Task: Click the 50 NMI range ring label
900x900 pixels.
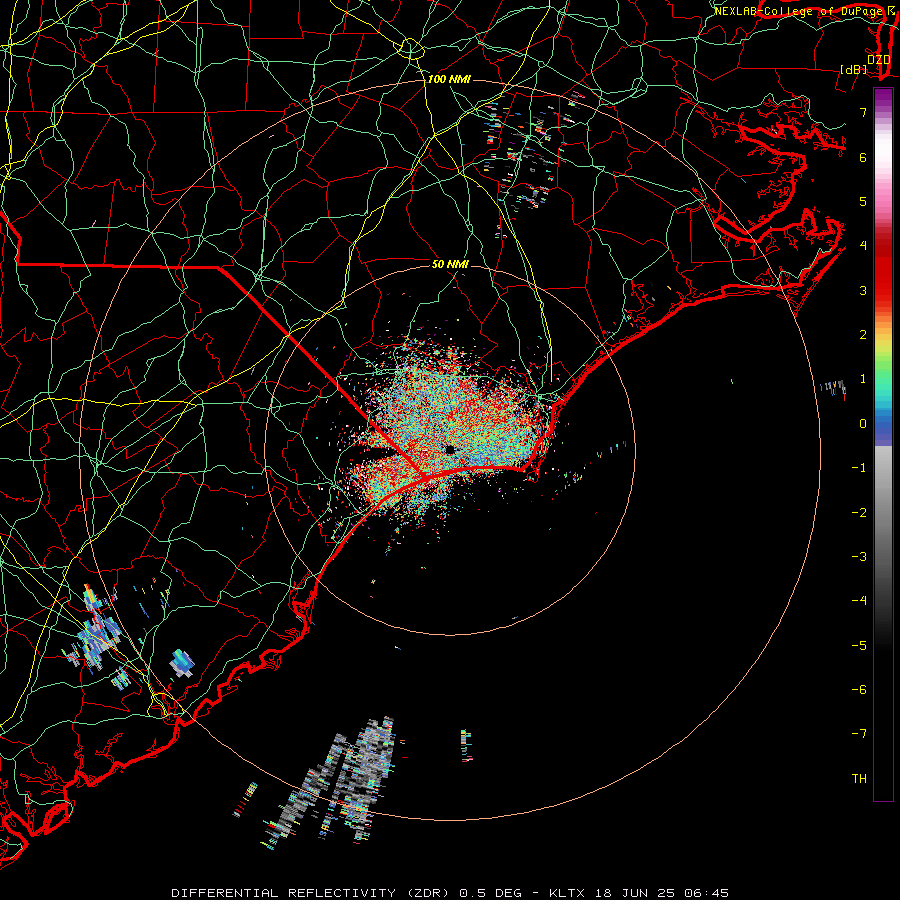Action: pos(450,264)
